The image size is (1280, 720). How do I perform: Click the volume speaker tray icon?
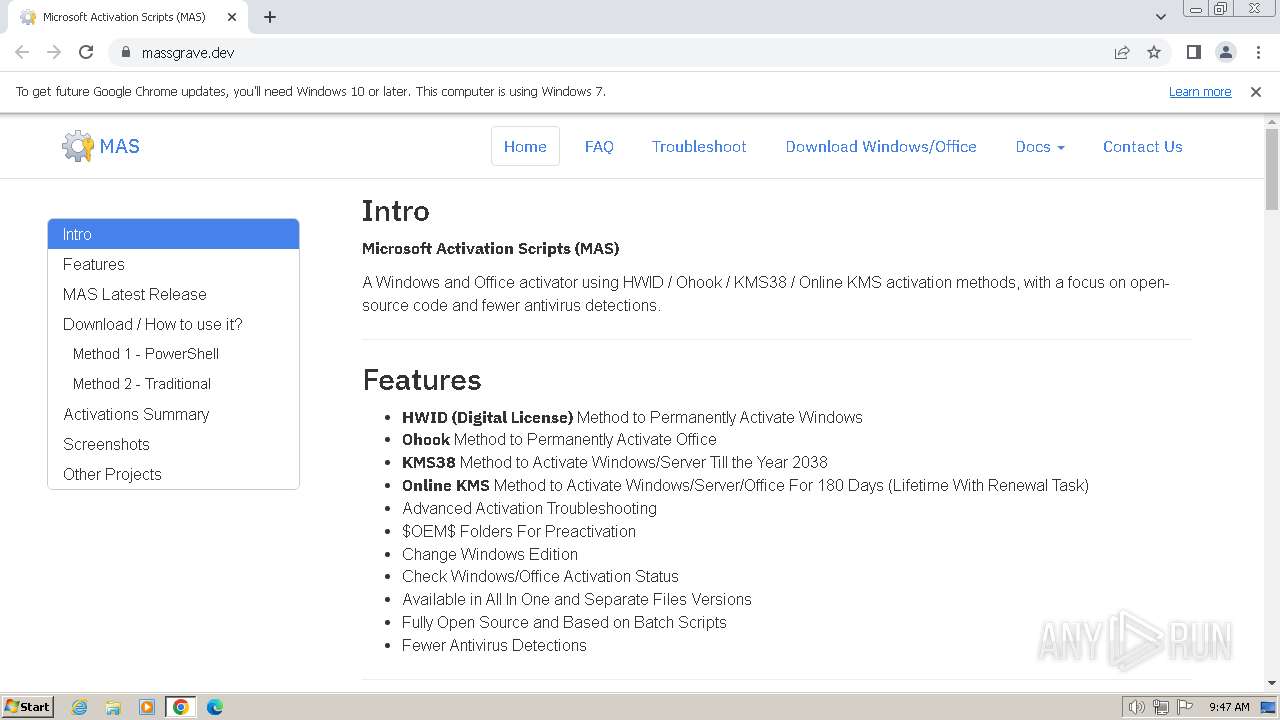click(x=1136, y=707)
